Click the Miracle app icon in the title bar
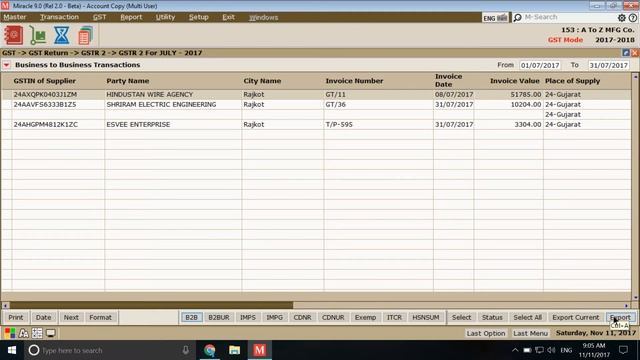The image size is (640, 360). click(5, 6)
